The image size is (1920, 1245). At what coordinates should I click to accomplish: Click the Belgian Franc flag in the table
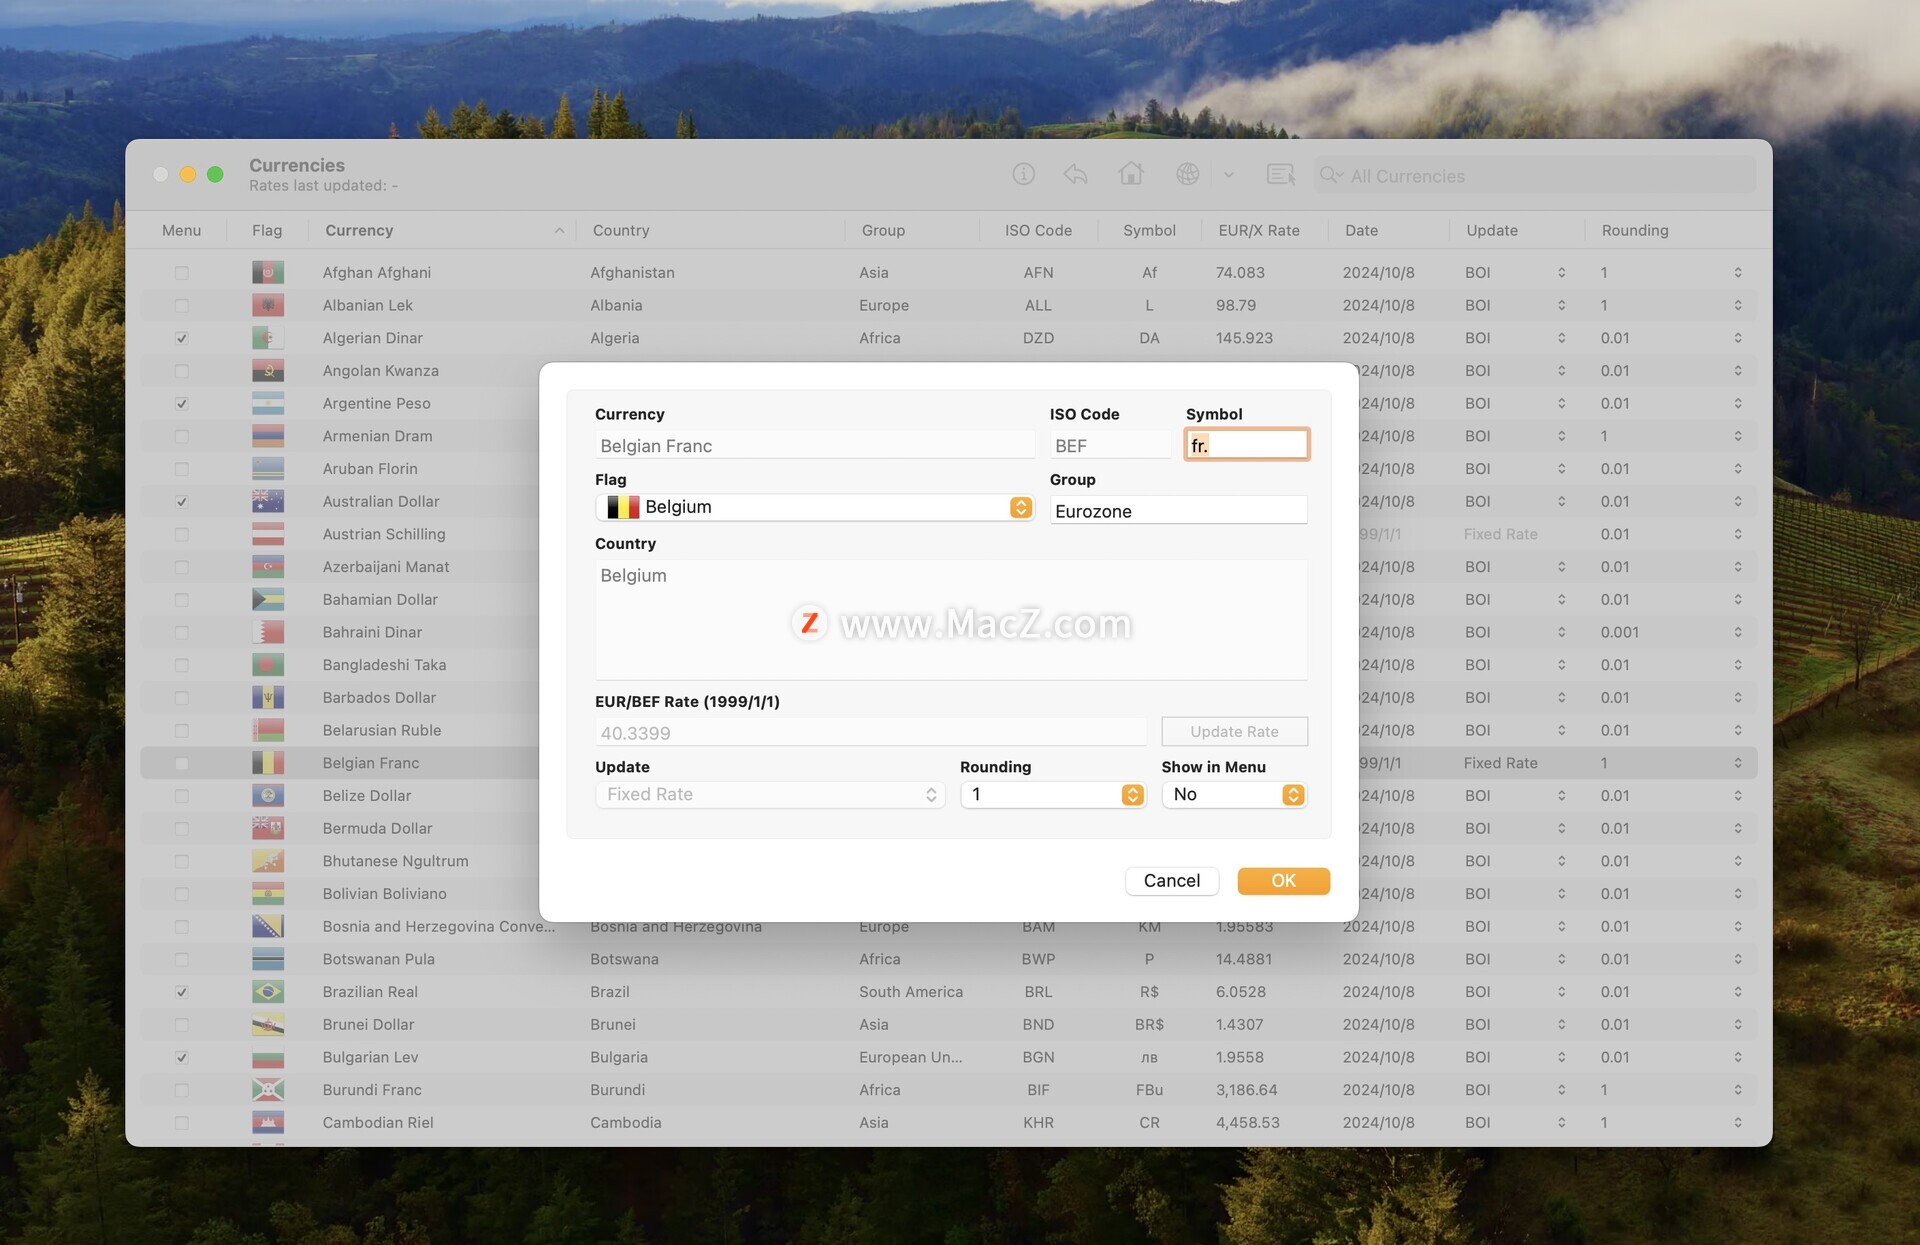coord(268,763)
